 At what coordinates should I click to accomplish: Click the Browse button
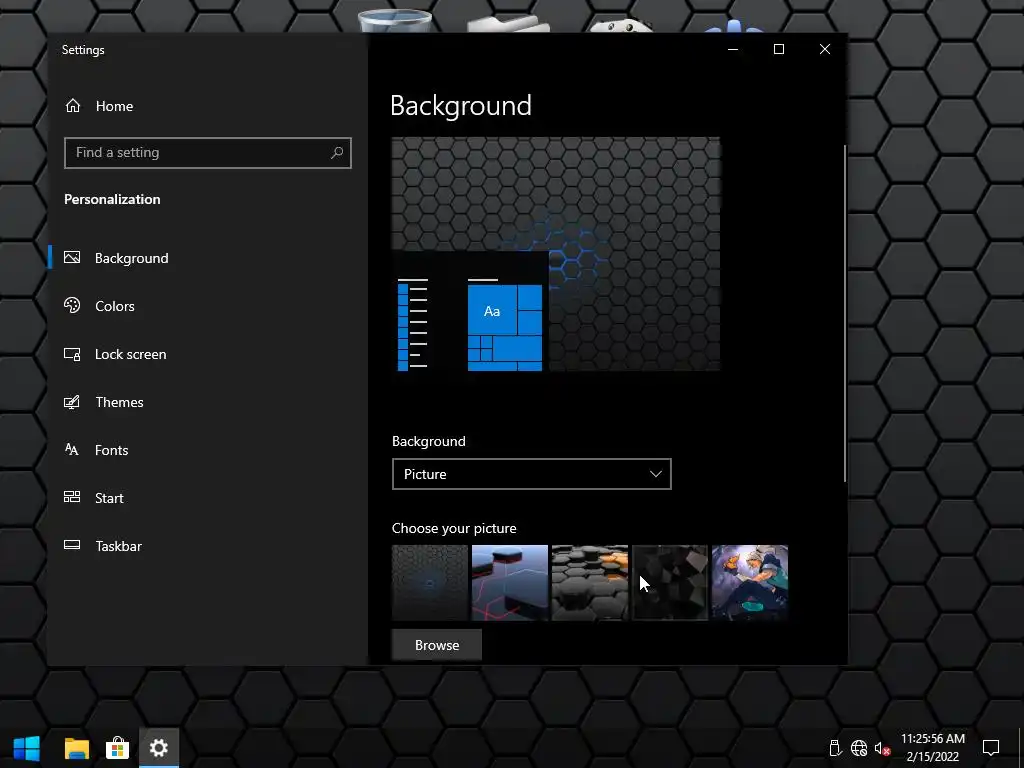[x=437, y=645]
